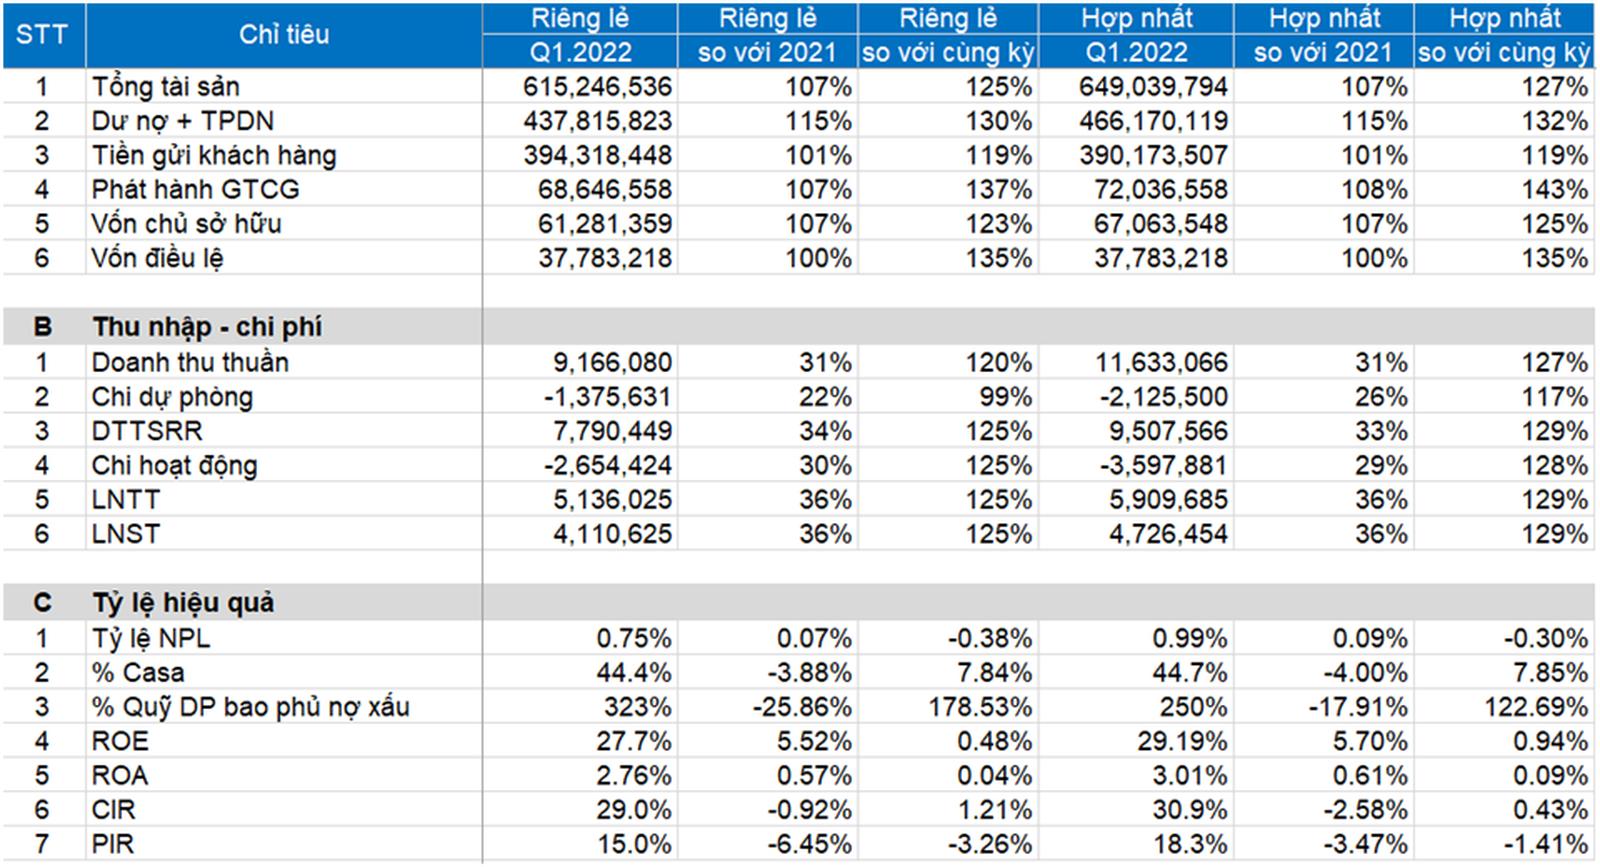Select the 'Phát hành GTCG' row label

tap(196, 190)
